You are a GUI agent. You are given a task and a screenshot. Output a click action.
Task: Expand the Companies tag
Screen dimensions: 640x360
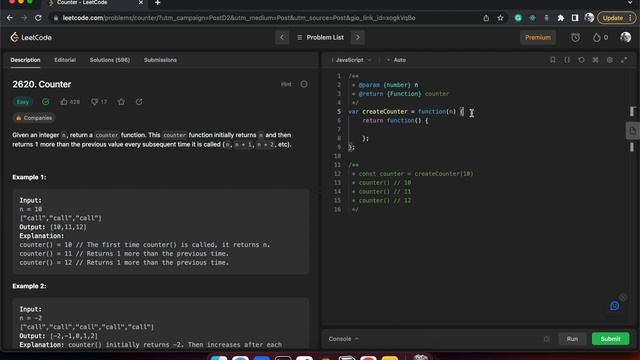pyautogui.click(x=34, y=118)
